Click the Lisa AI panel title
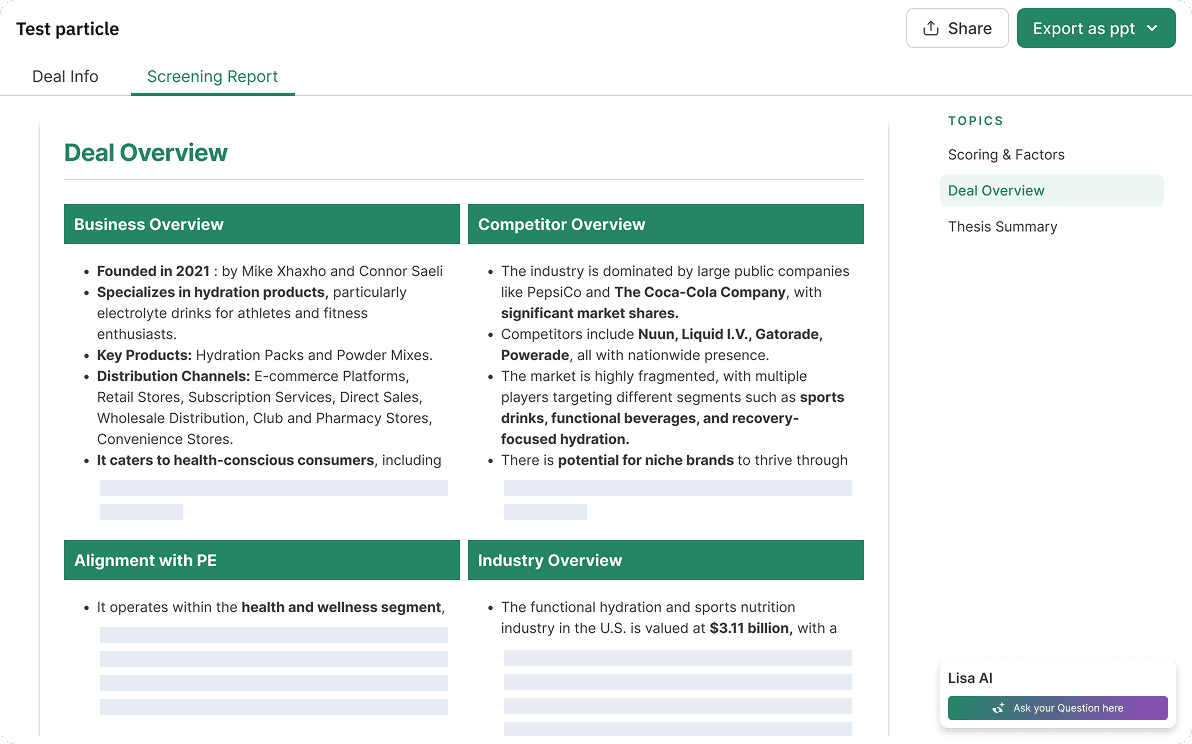This screenshot has height=744, width=1192. [970, 678]
